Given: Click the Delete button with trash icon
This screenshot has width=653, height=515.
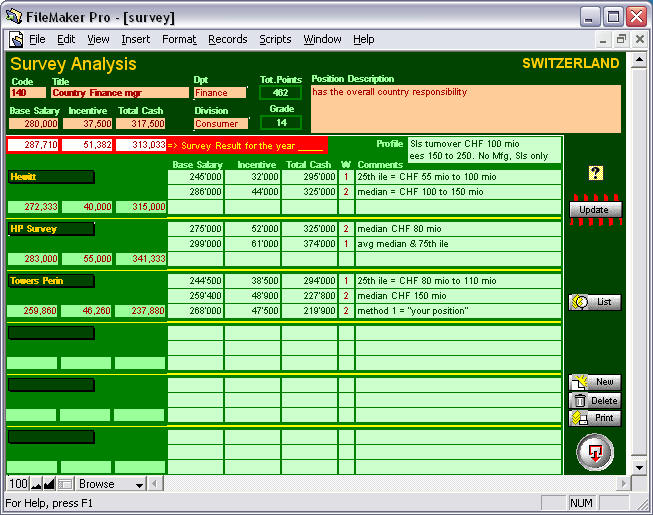Looking at the screenshot, I should click(x=595, y=400).
